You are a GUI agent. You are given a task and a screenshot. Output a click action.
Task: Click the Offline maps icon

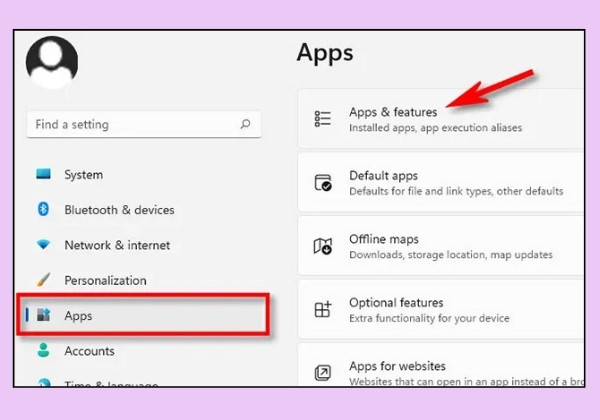tap(323, 246)
